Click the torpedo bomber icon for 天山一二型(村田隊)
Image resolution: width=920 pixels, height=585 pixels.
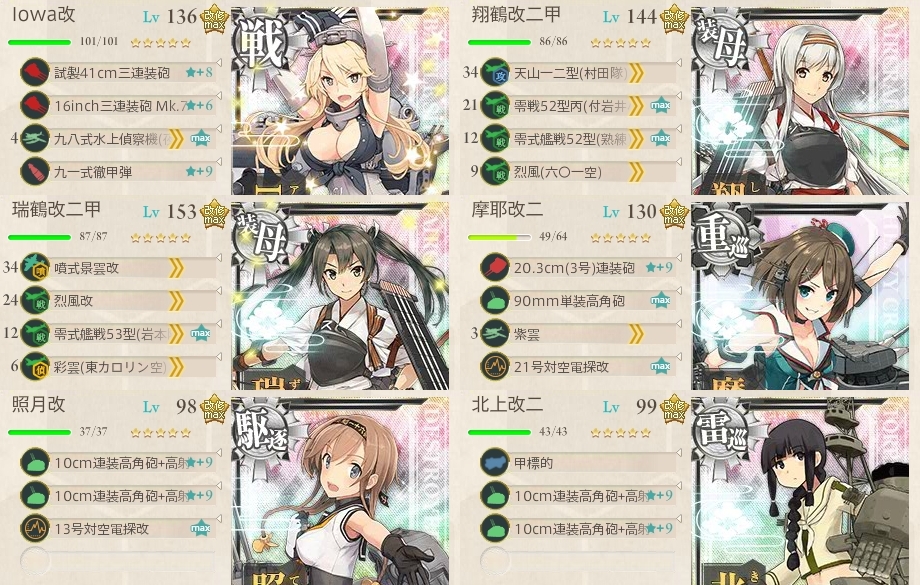pyautogui.click(x=495, y=73)
